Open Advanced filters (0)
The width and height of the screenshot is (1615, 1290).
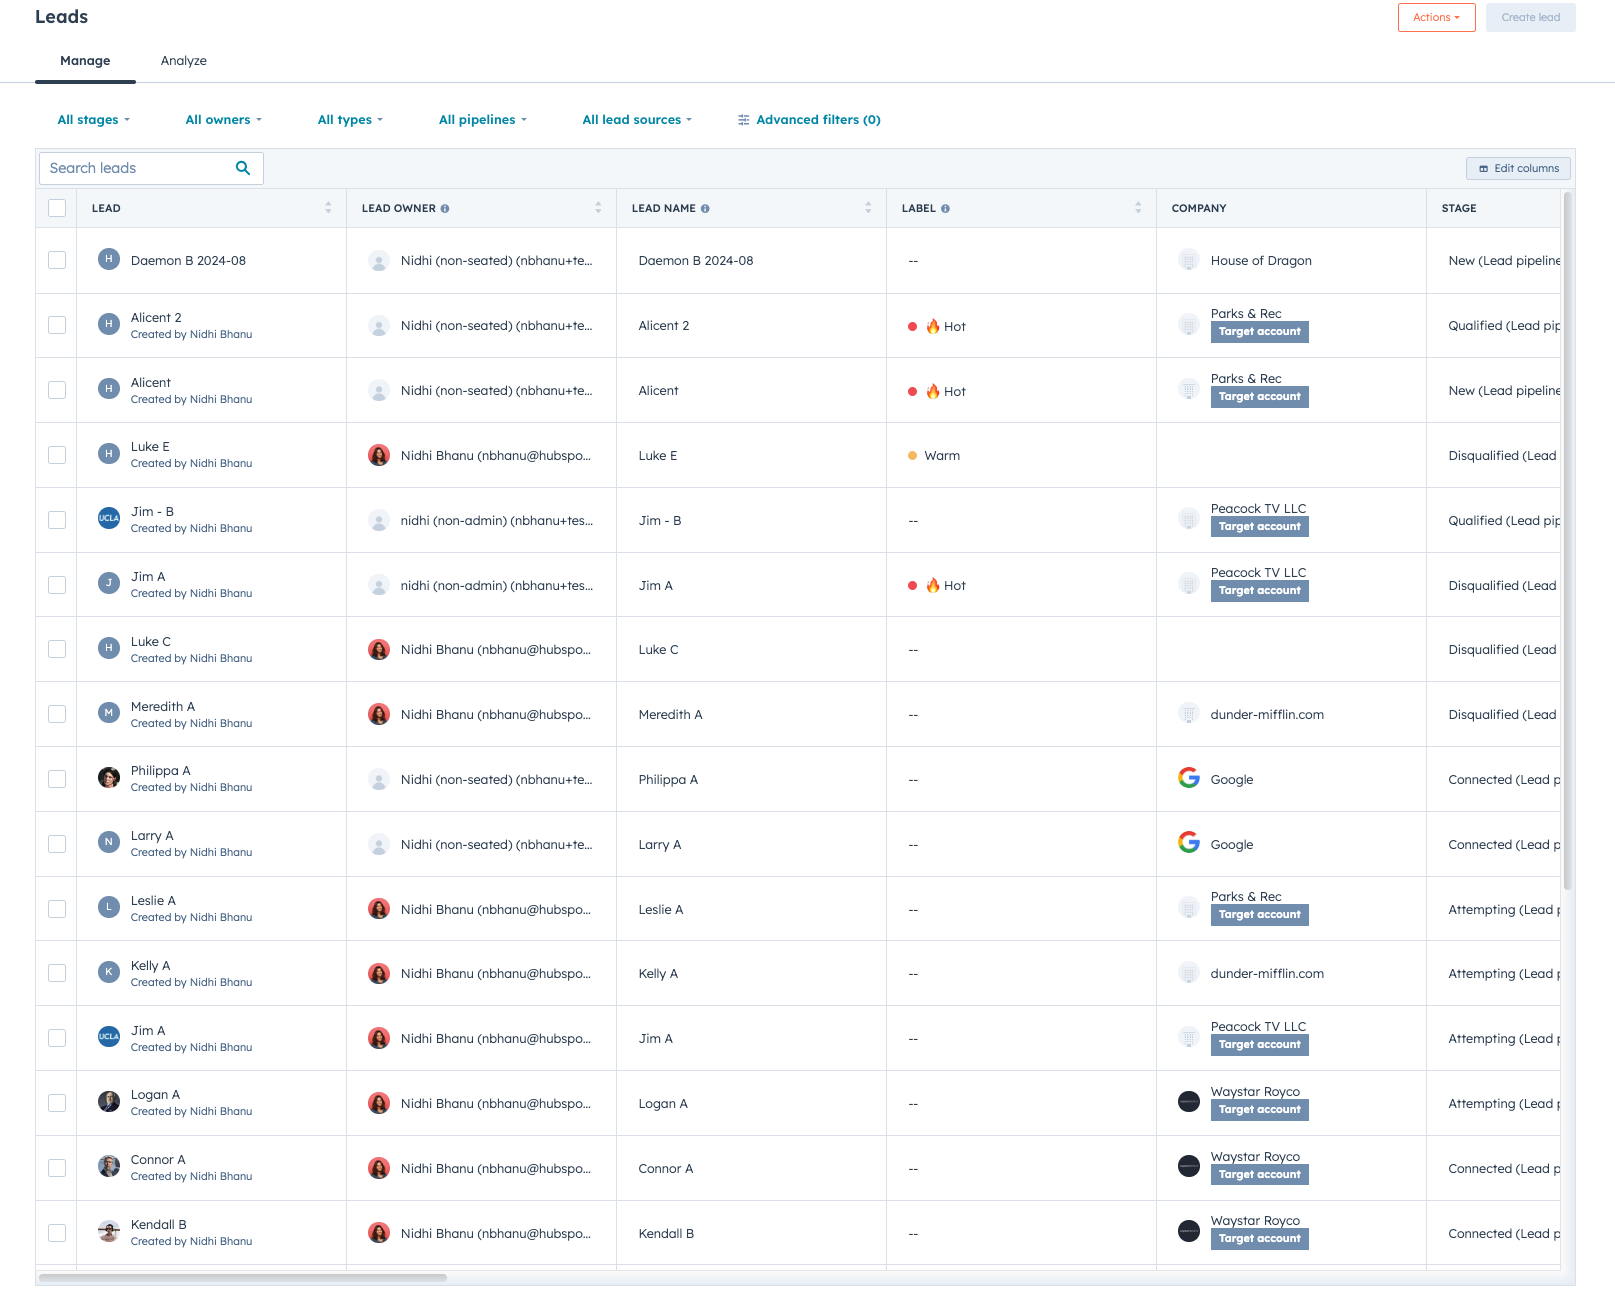(808, 120)
